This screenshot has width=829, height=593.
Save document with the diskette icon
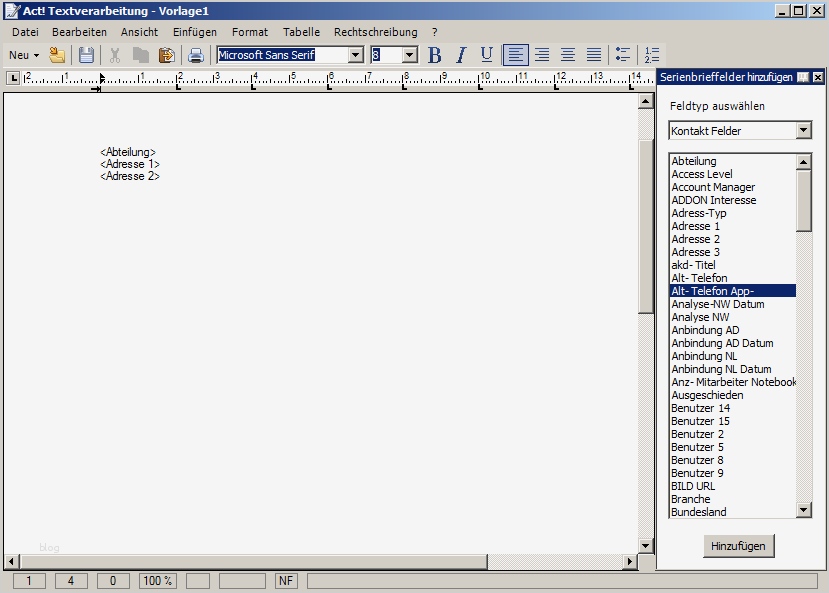pyautogui.click(x=86, y=55)
